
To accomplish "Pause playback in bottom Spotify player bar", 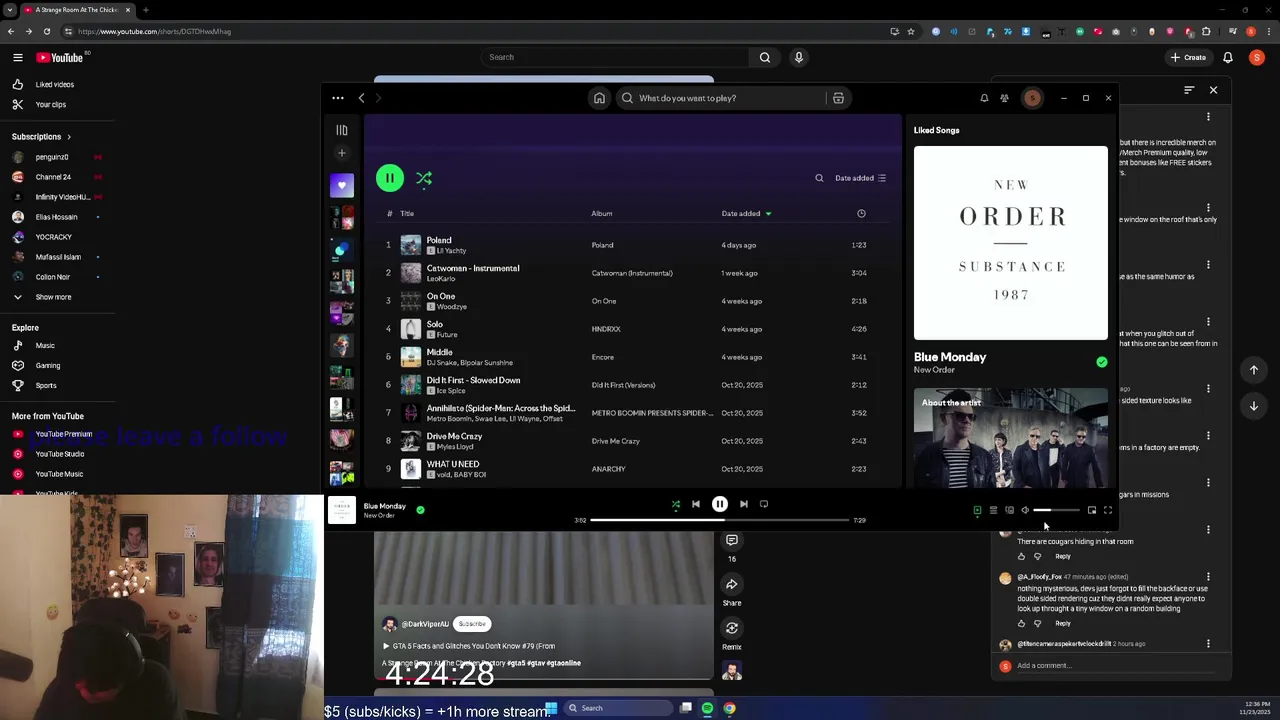I will [720, 504].
